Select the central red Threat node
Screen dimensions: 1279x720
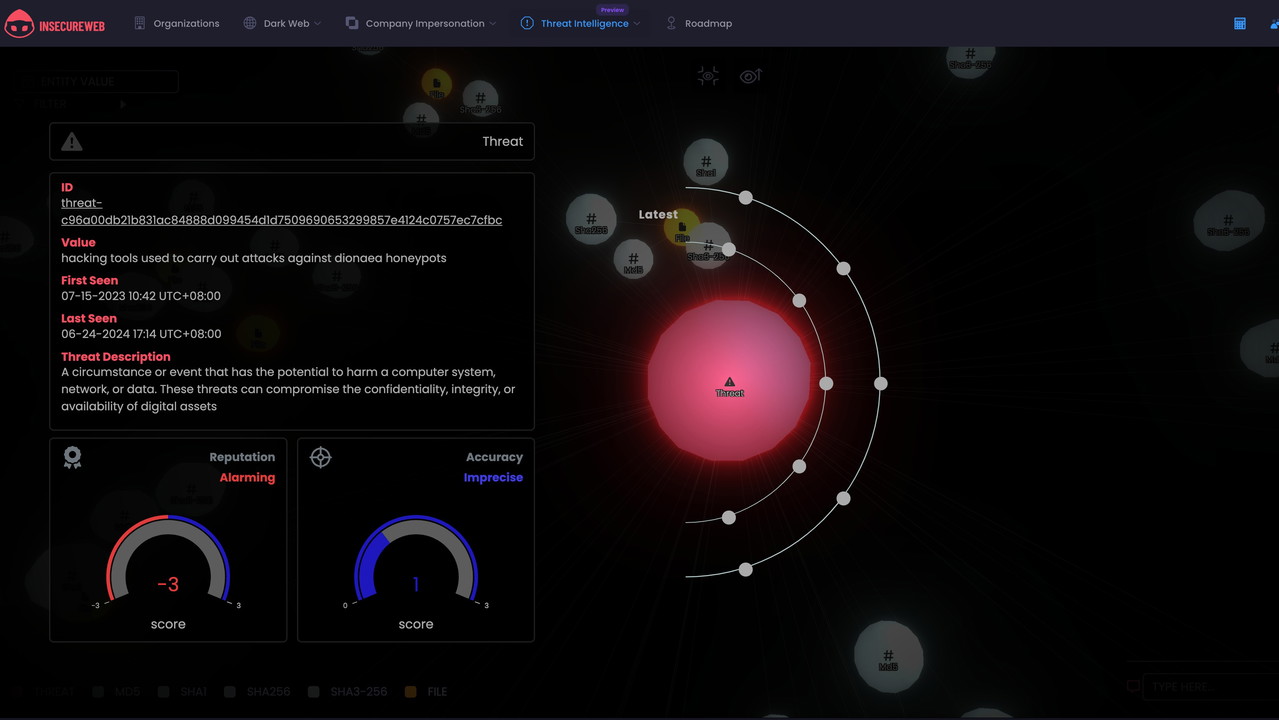click(729, 381)
